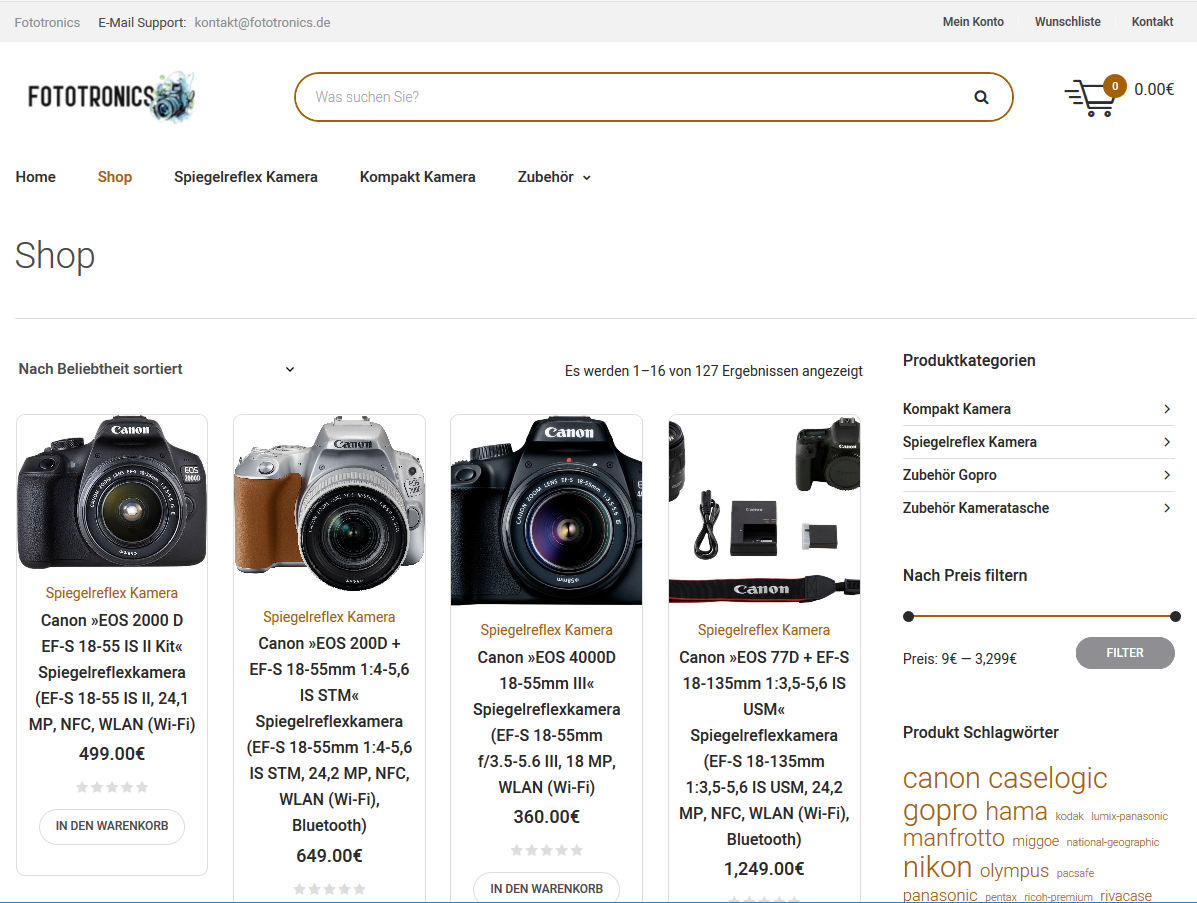Click the 360.00€ price
Screen dimensions: 1197x903
point(547,818)
